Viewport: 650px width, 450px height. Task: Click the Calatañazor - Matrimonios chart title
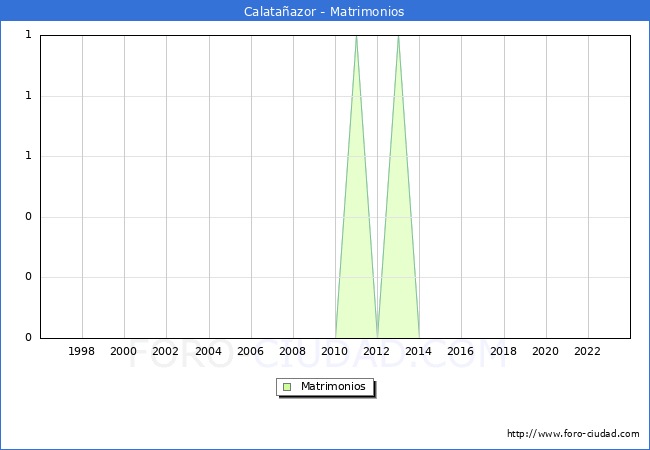[324, 12]
